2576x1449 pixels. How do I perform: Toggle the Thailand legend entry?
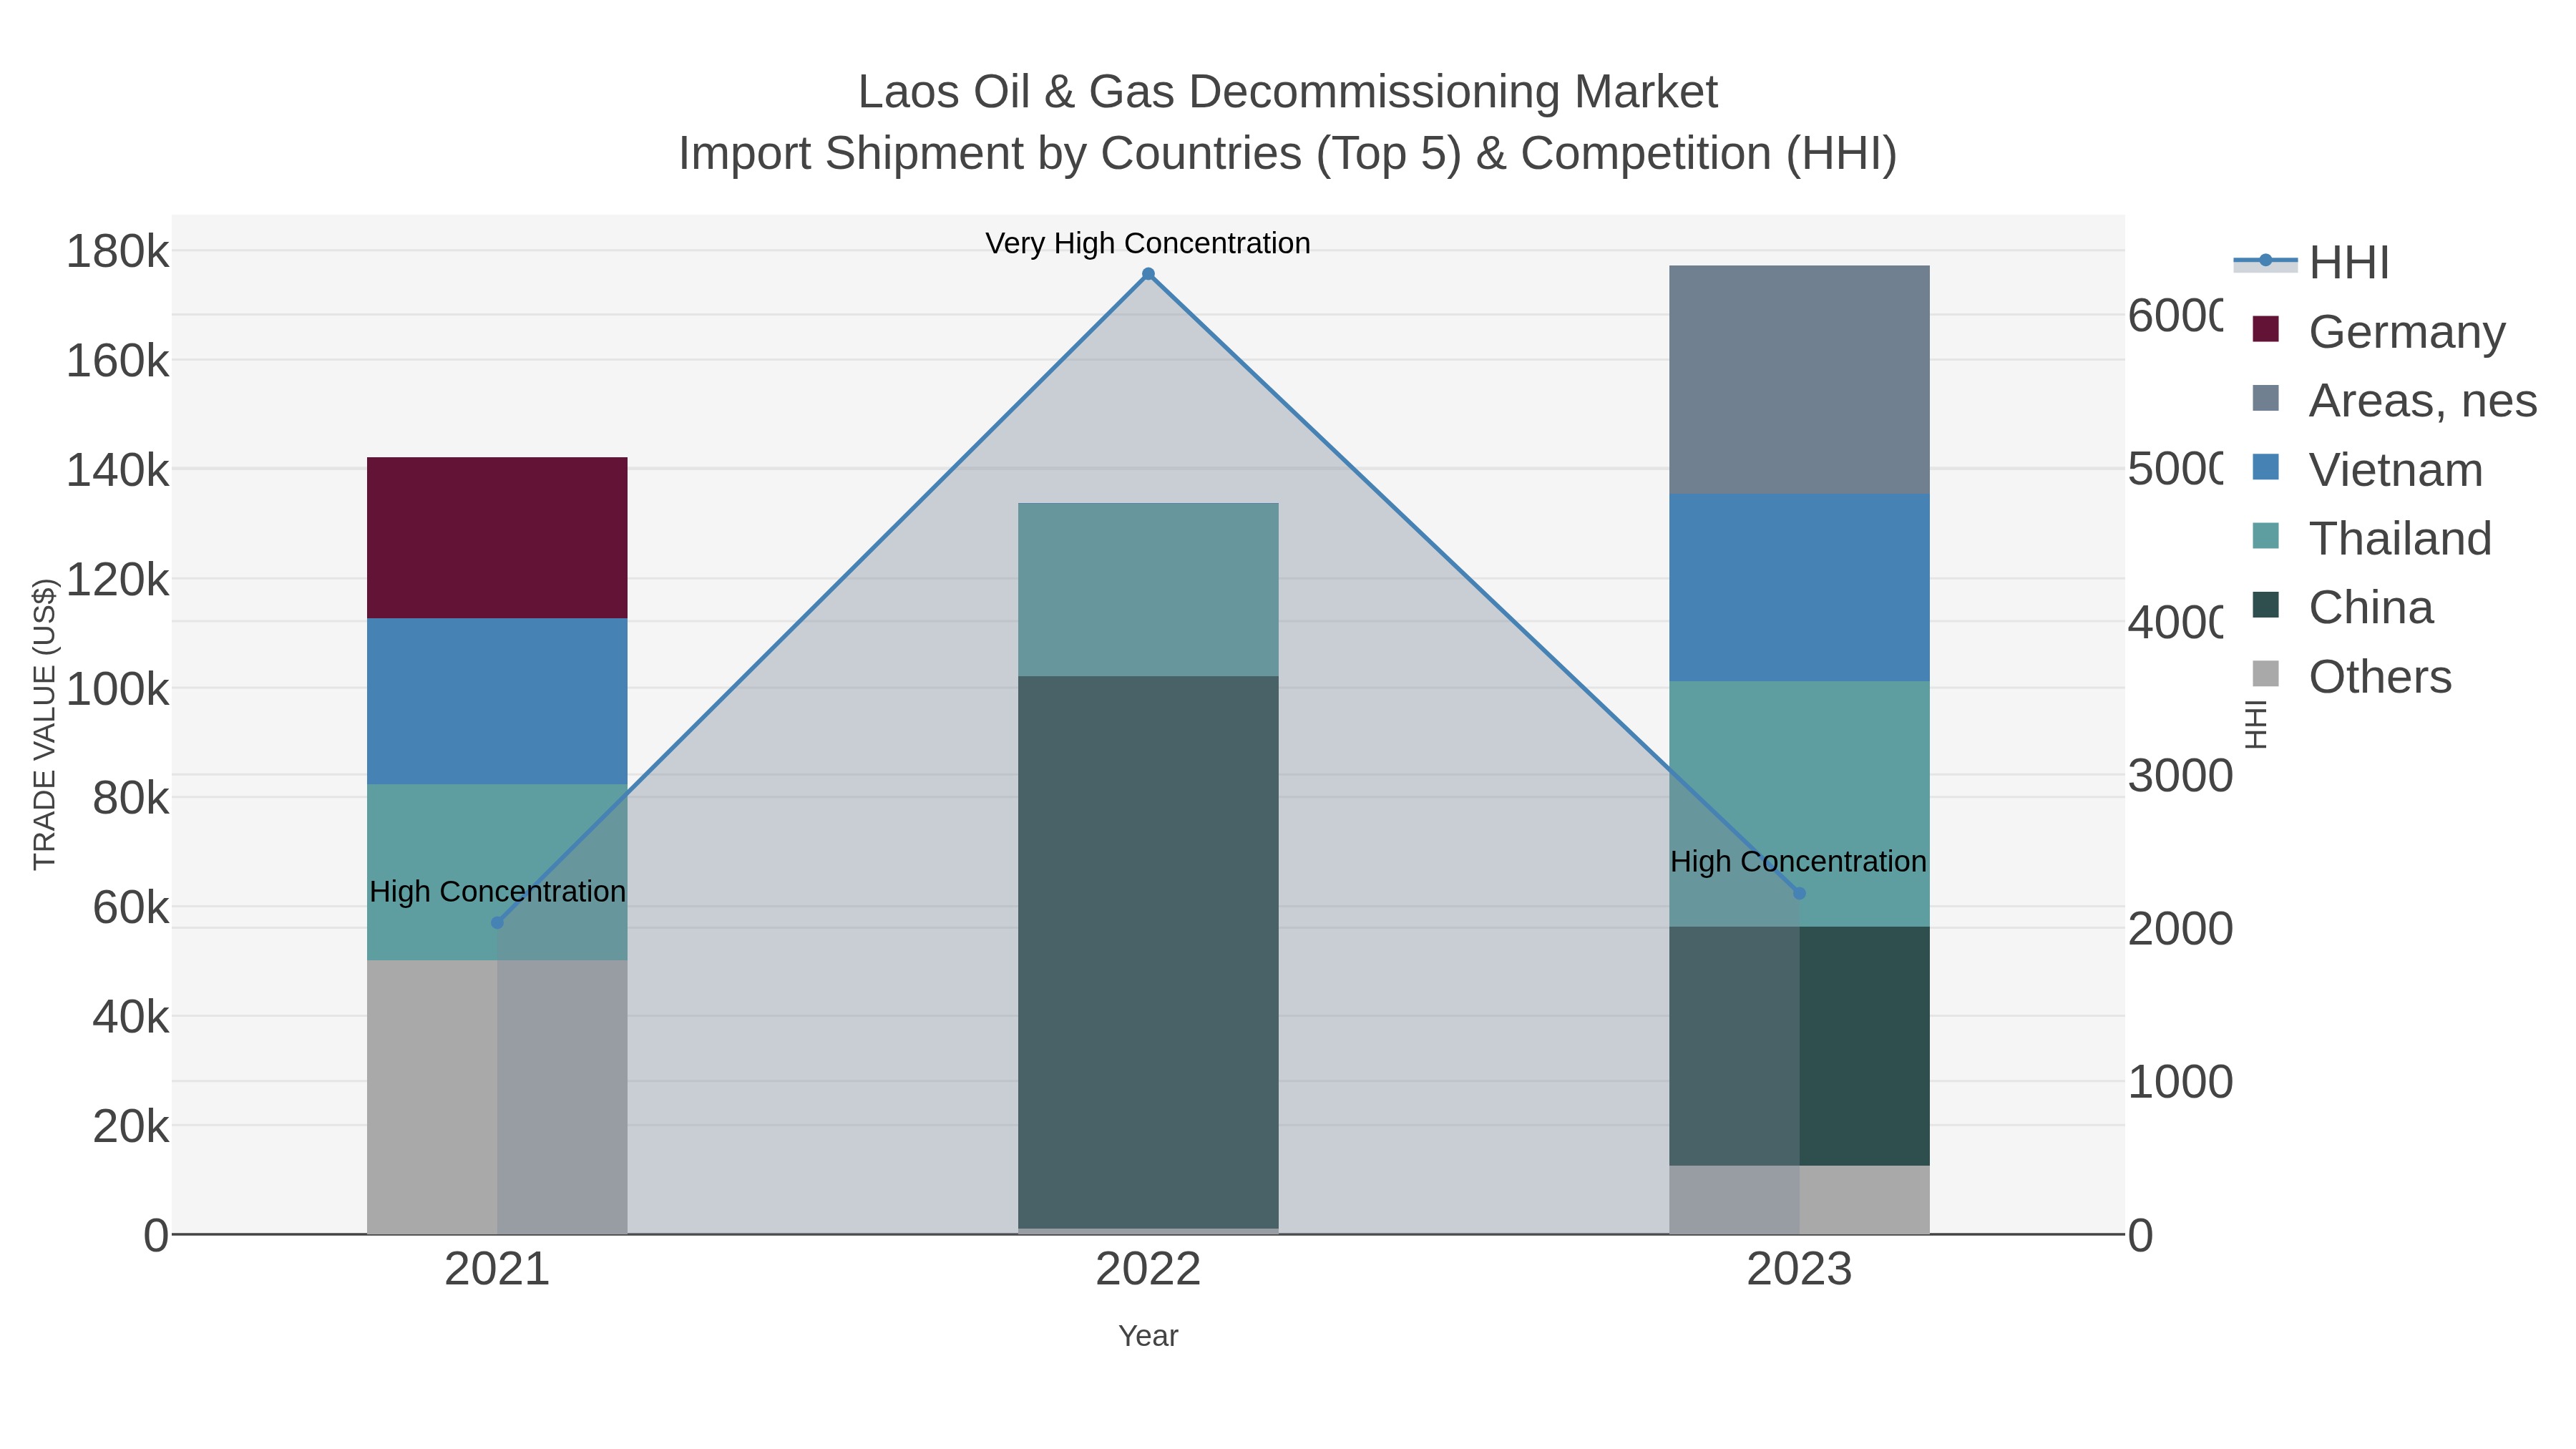(2371, 538)
